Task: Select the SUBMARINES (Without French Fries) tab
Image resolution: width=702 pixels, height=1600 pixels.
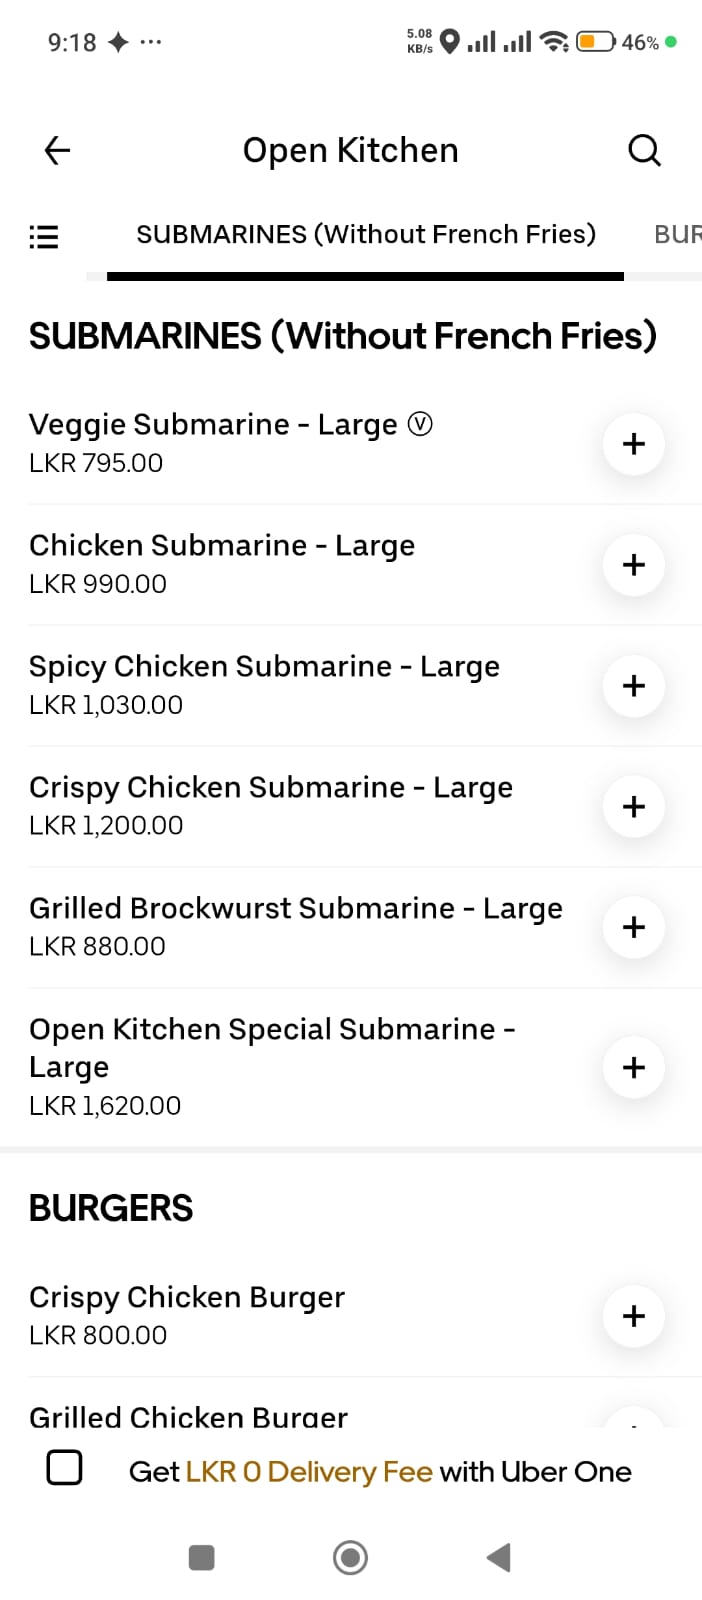Action: 366,234
